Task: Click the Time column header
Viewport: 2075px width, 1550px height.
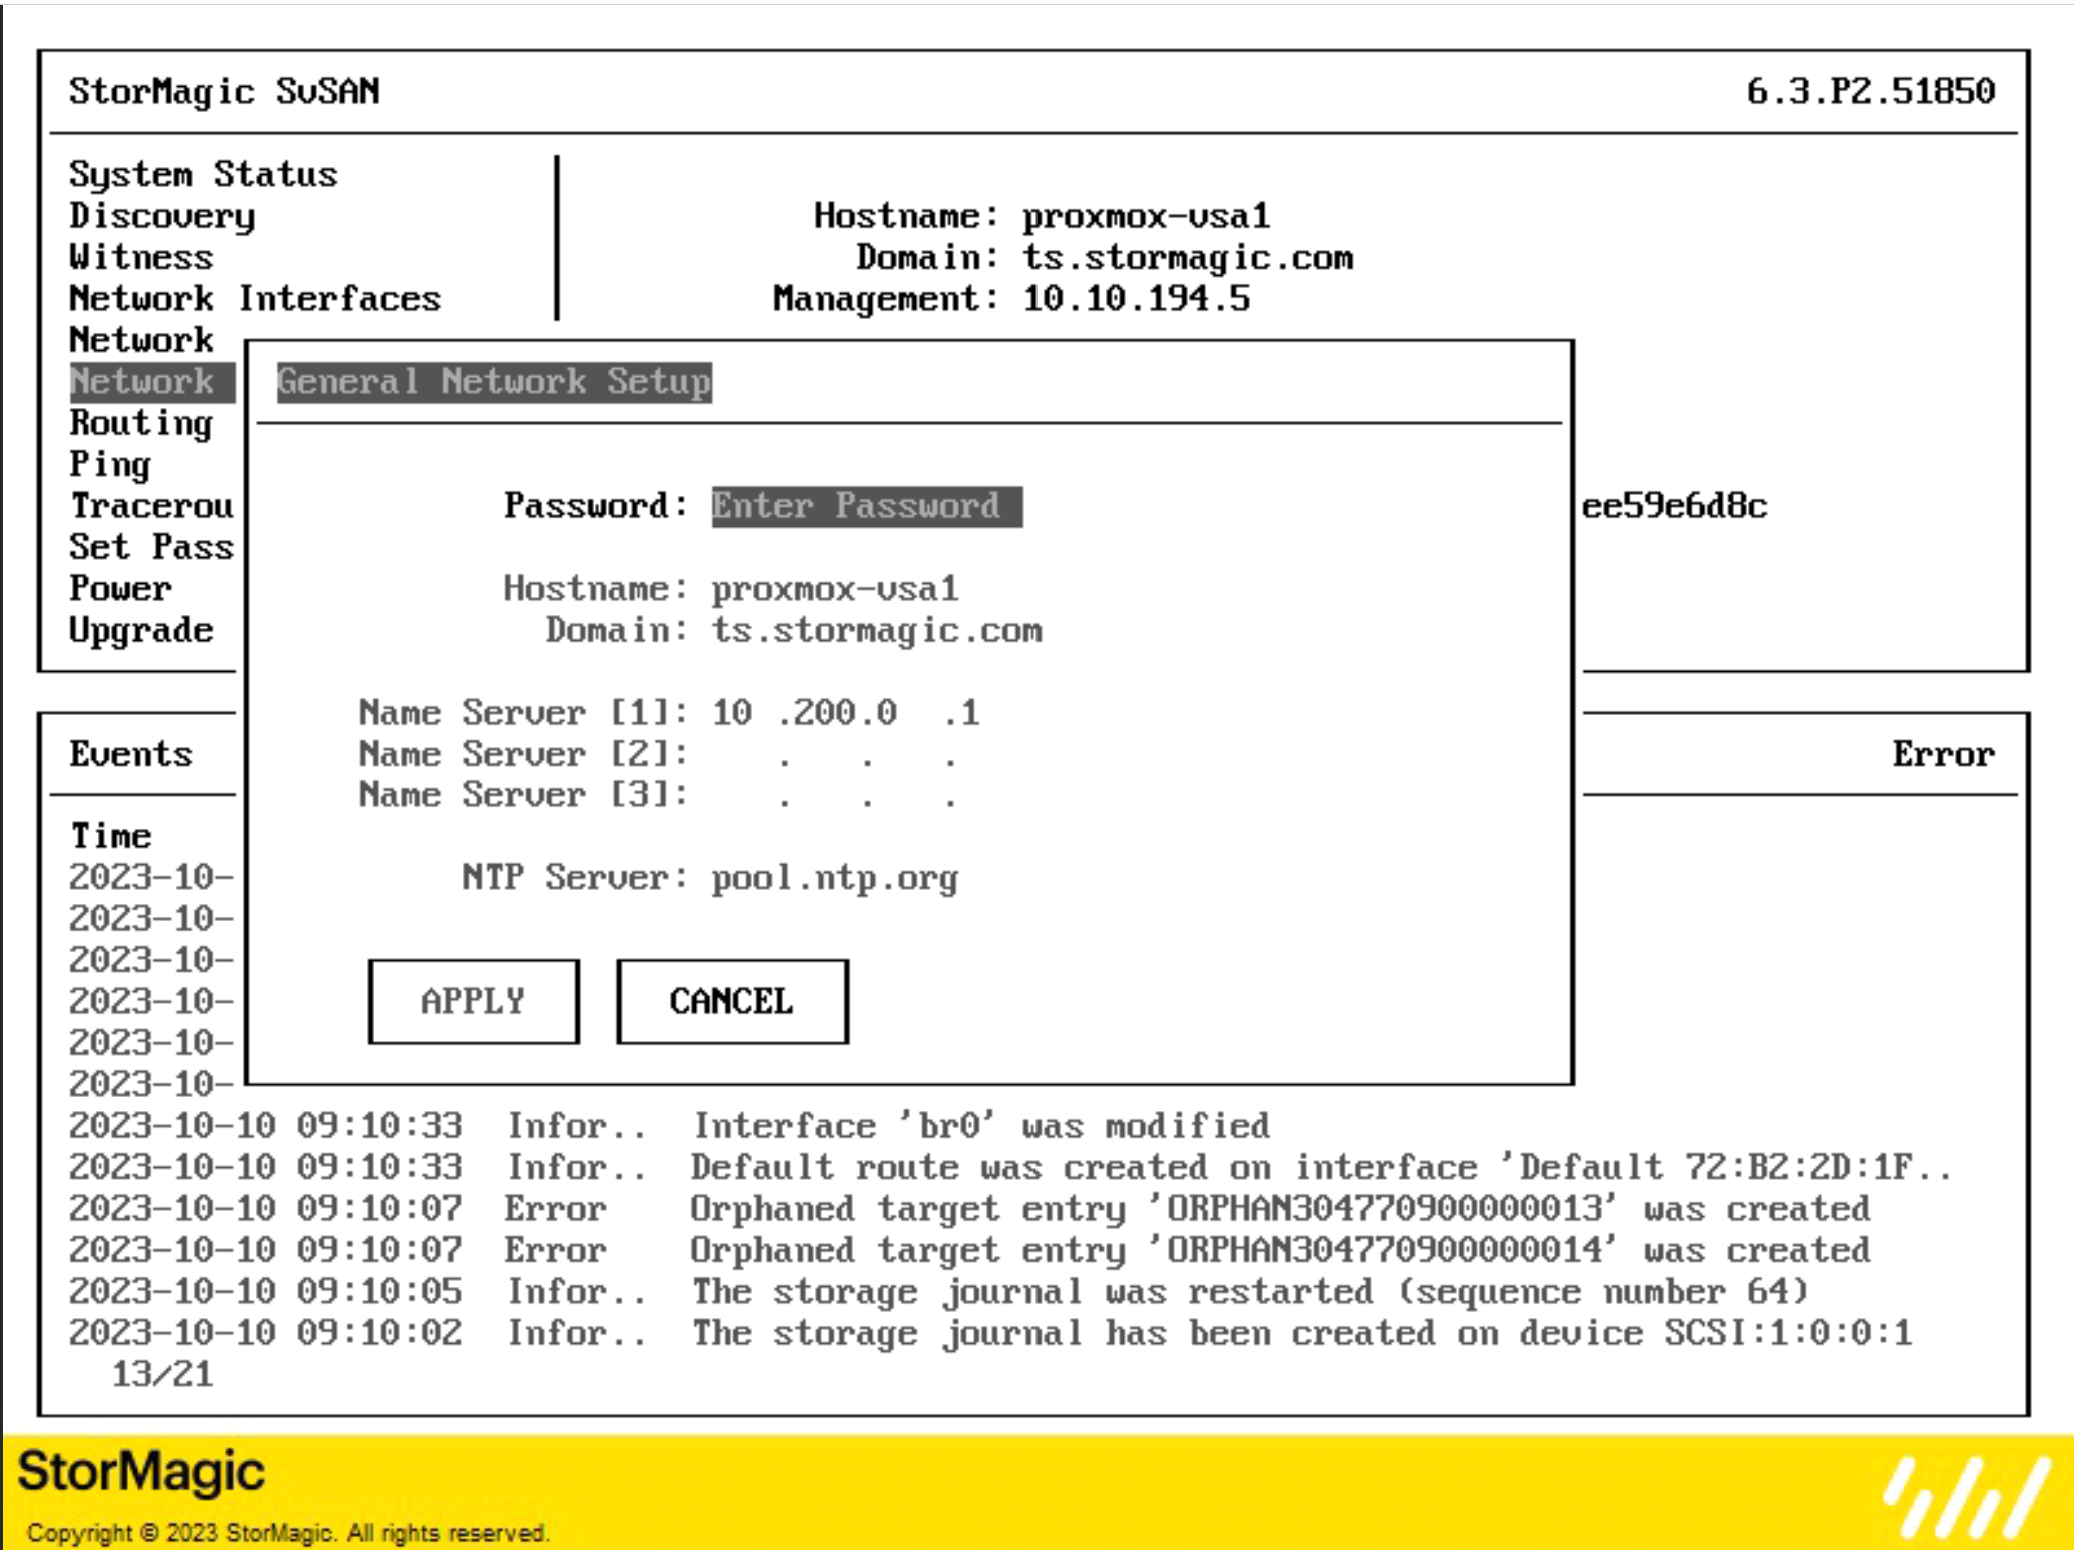Action: [x=110, y=836]
